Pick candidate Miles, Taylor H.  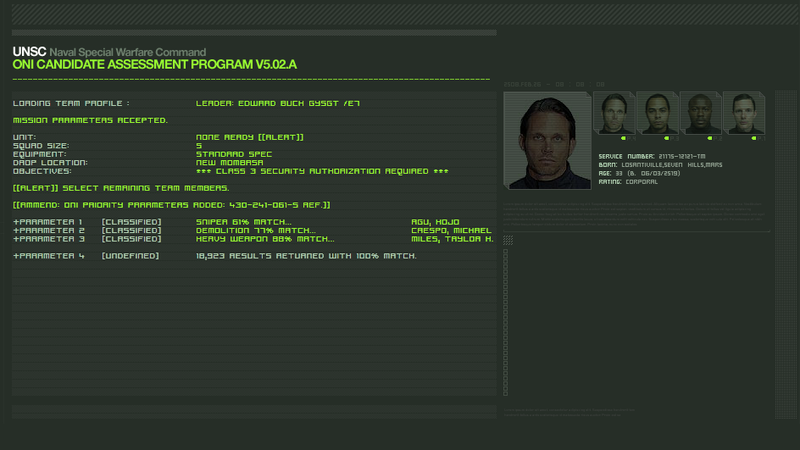click(453, 239)
